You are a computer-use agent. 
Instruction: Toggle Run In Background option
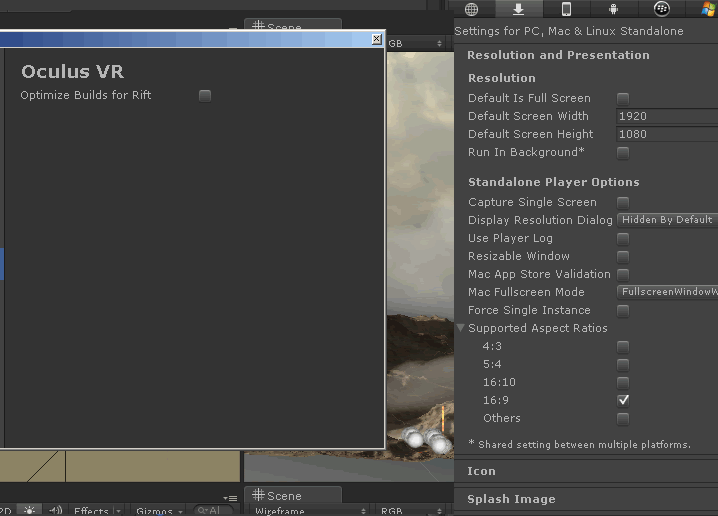coord(623,152)
